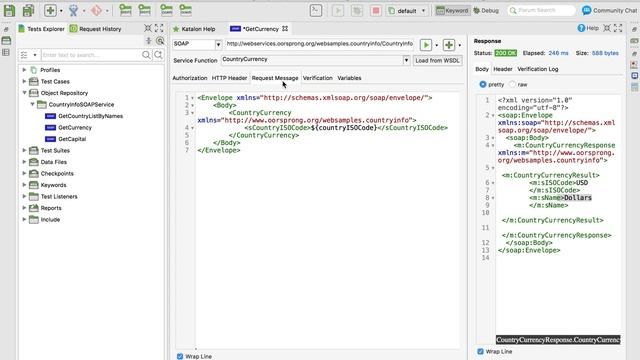The image size is (640, 360).
Task: Toggle the response Wrap Line checkbox
Action: tap(480, 351)
